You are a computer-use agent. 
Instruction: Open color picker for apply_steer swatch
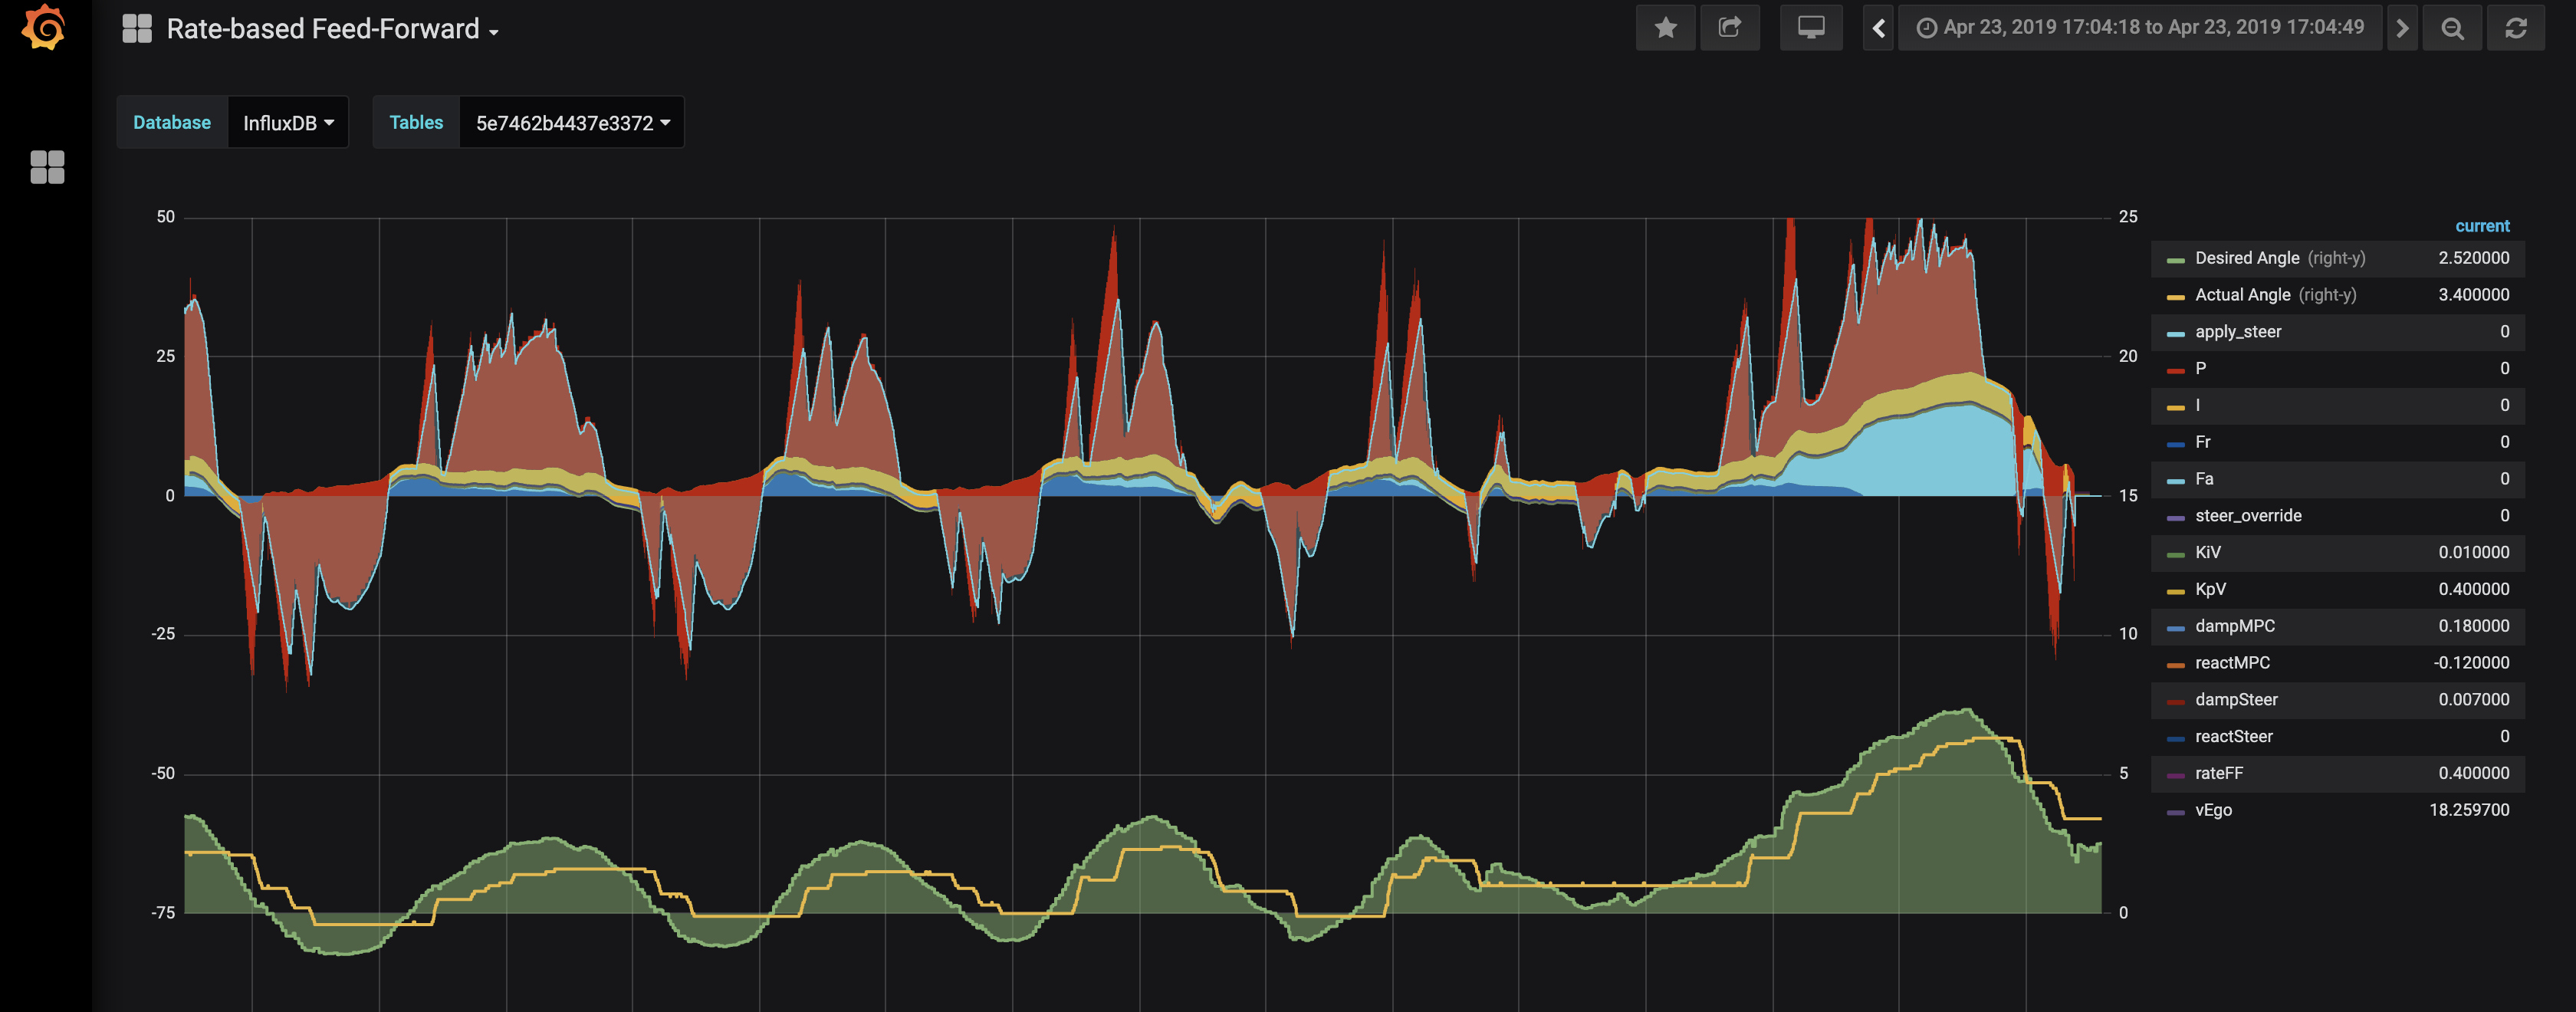point(2175,334)
